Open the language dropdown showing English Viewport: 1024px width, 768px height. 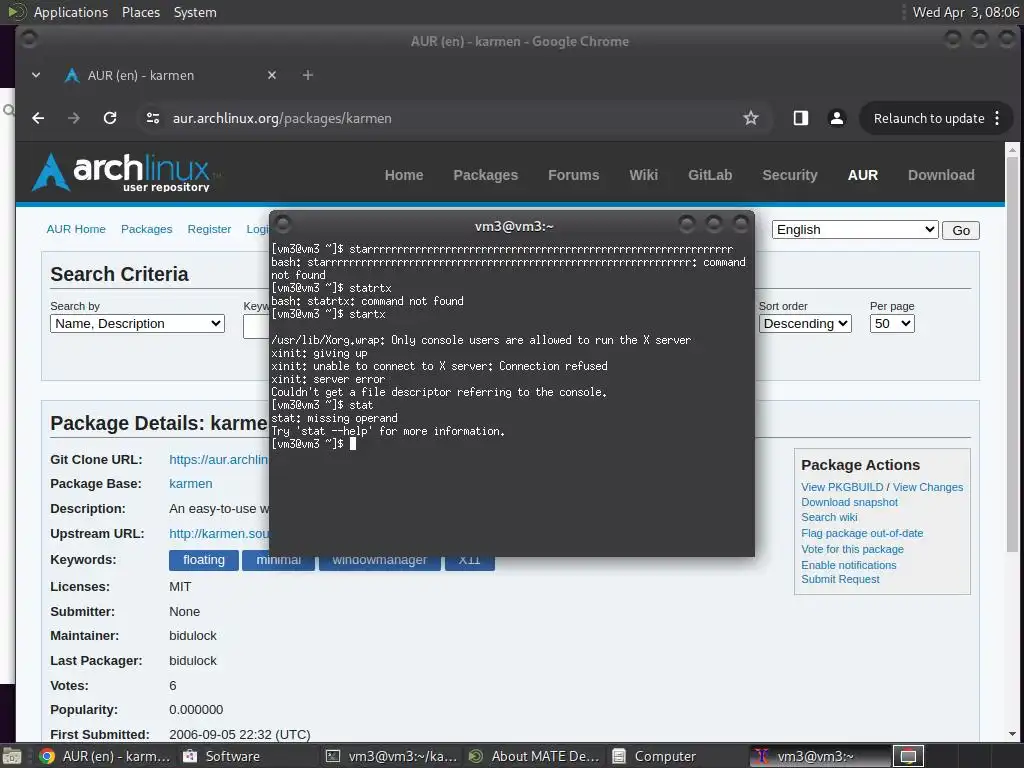855,230
